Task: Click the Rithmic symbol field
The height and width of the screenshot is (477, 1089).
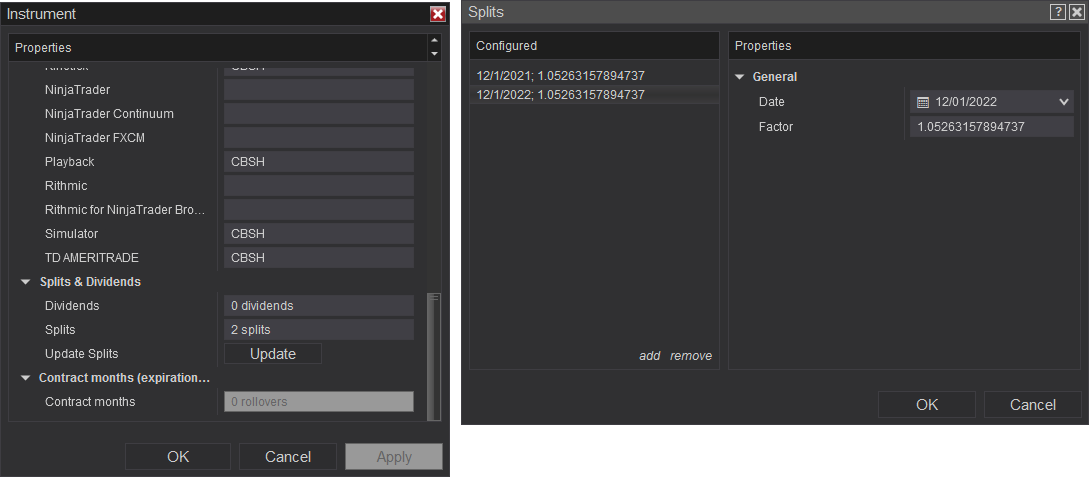Action: (319, 185)
